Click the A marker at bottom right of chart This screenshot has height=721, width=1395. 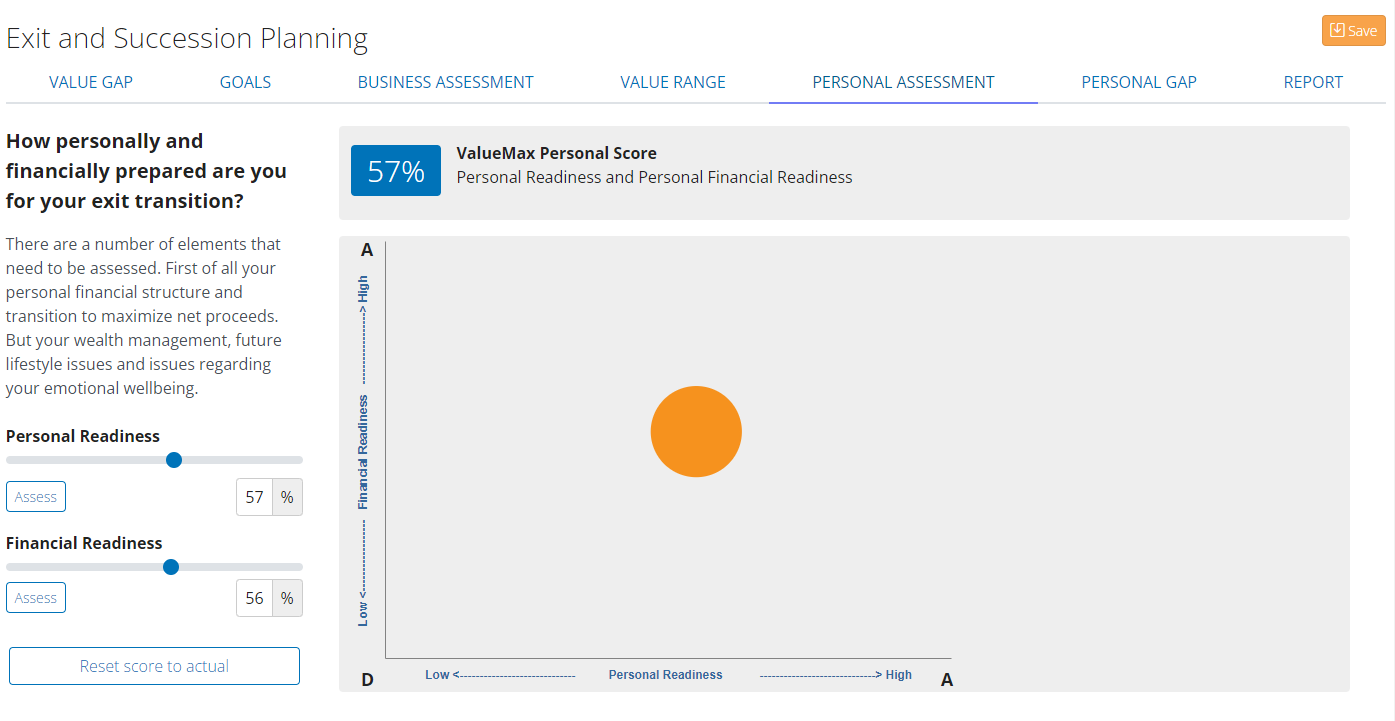(x=946, y=678)
